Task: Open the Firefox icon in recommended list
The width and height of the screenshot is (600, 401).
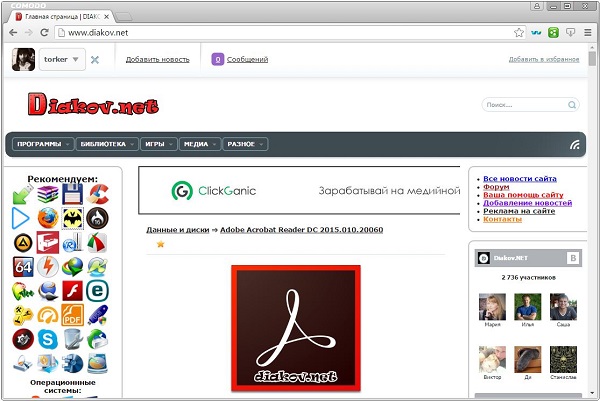Action: (x=48, y=218)
